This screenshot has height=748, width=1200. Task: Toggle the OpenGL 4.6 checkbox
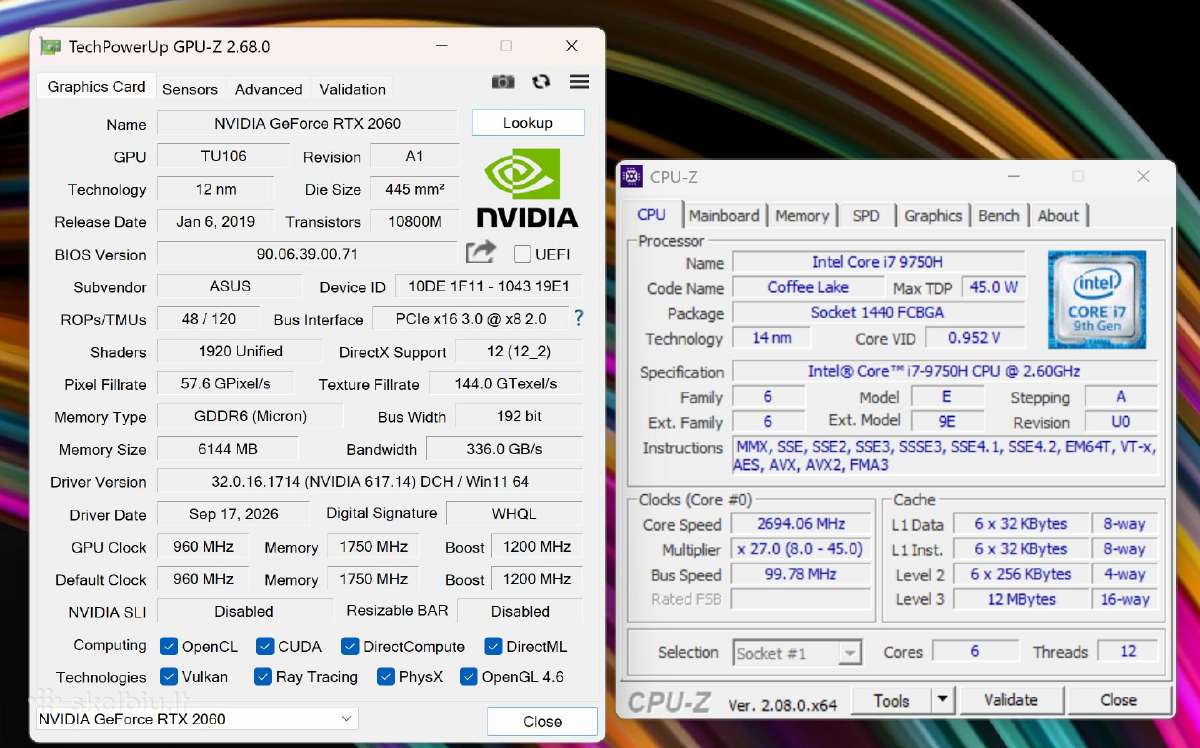click(469, 677)
